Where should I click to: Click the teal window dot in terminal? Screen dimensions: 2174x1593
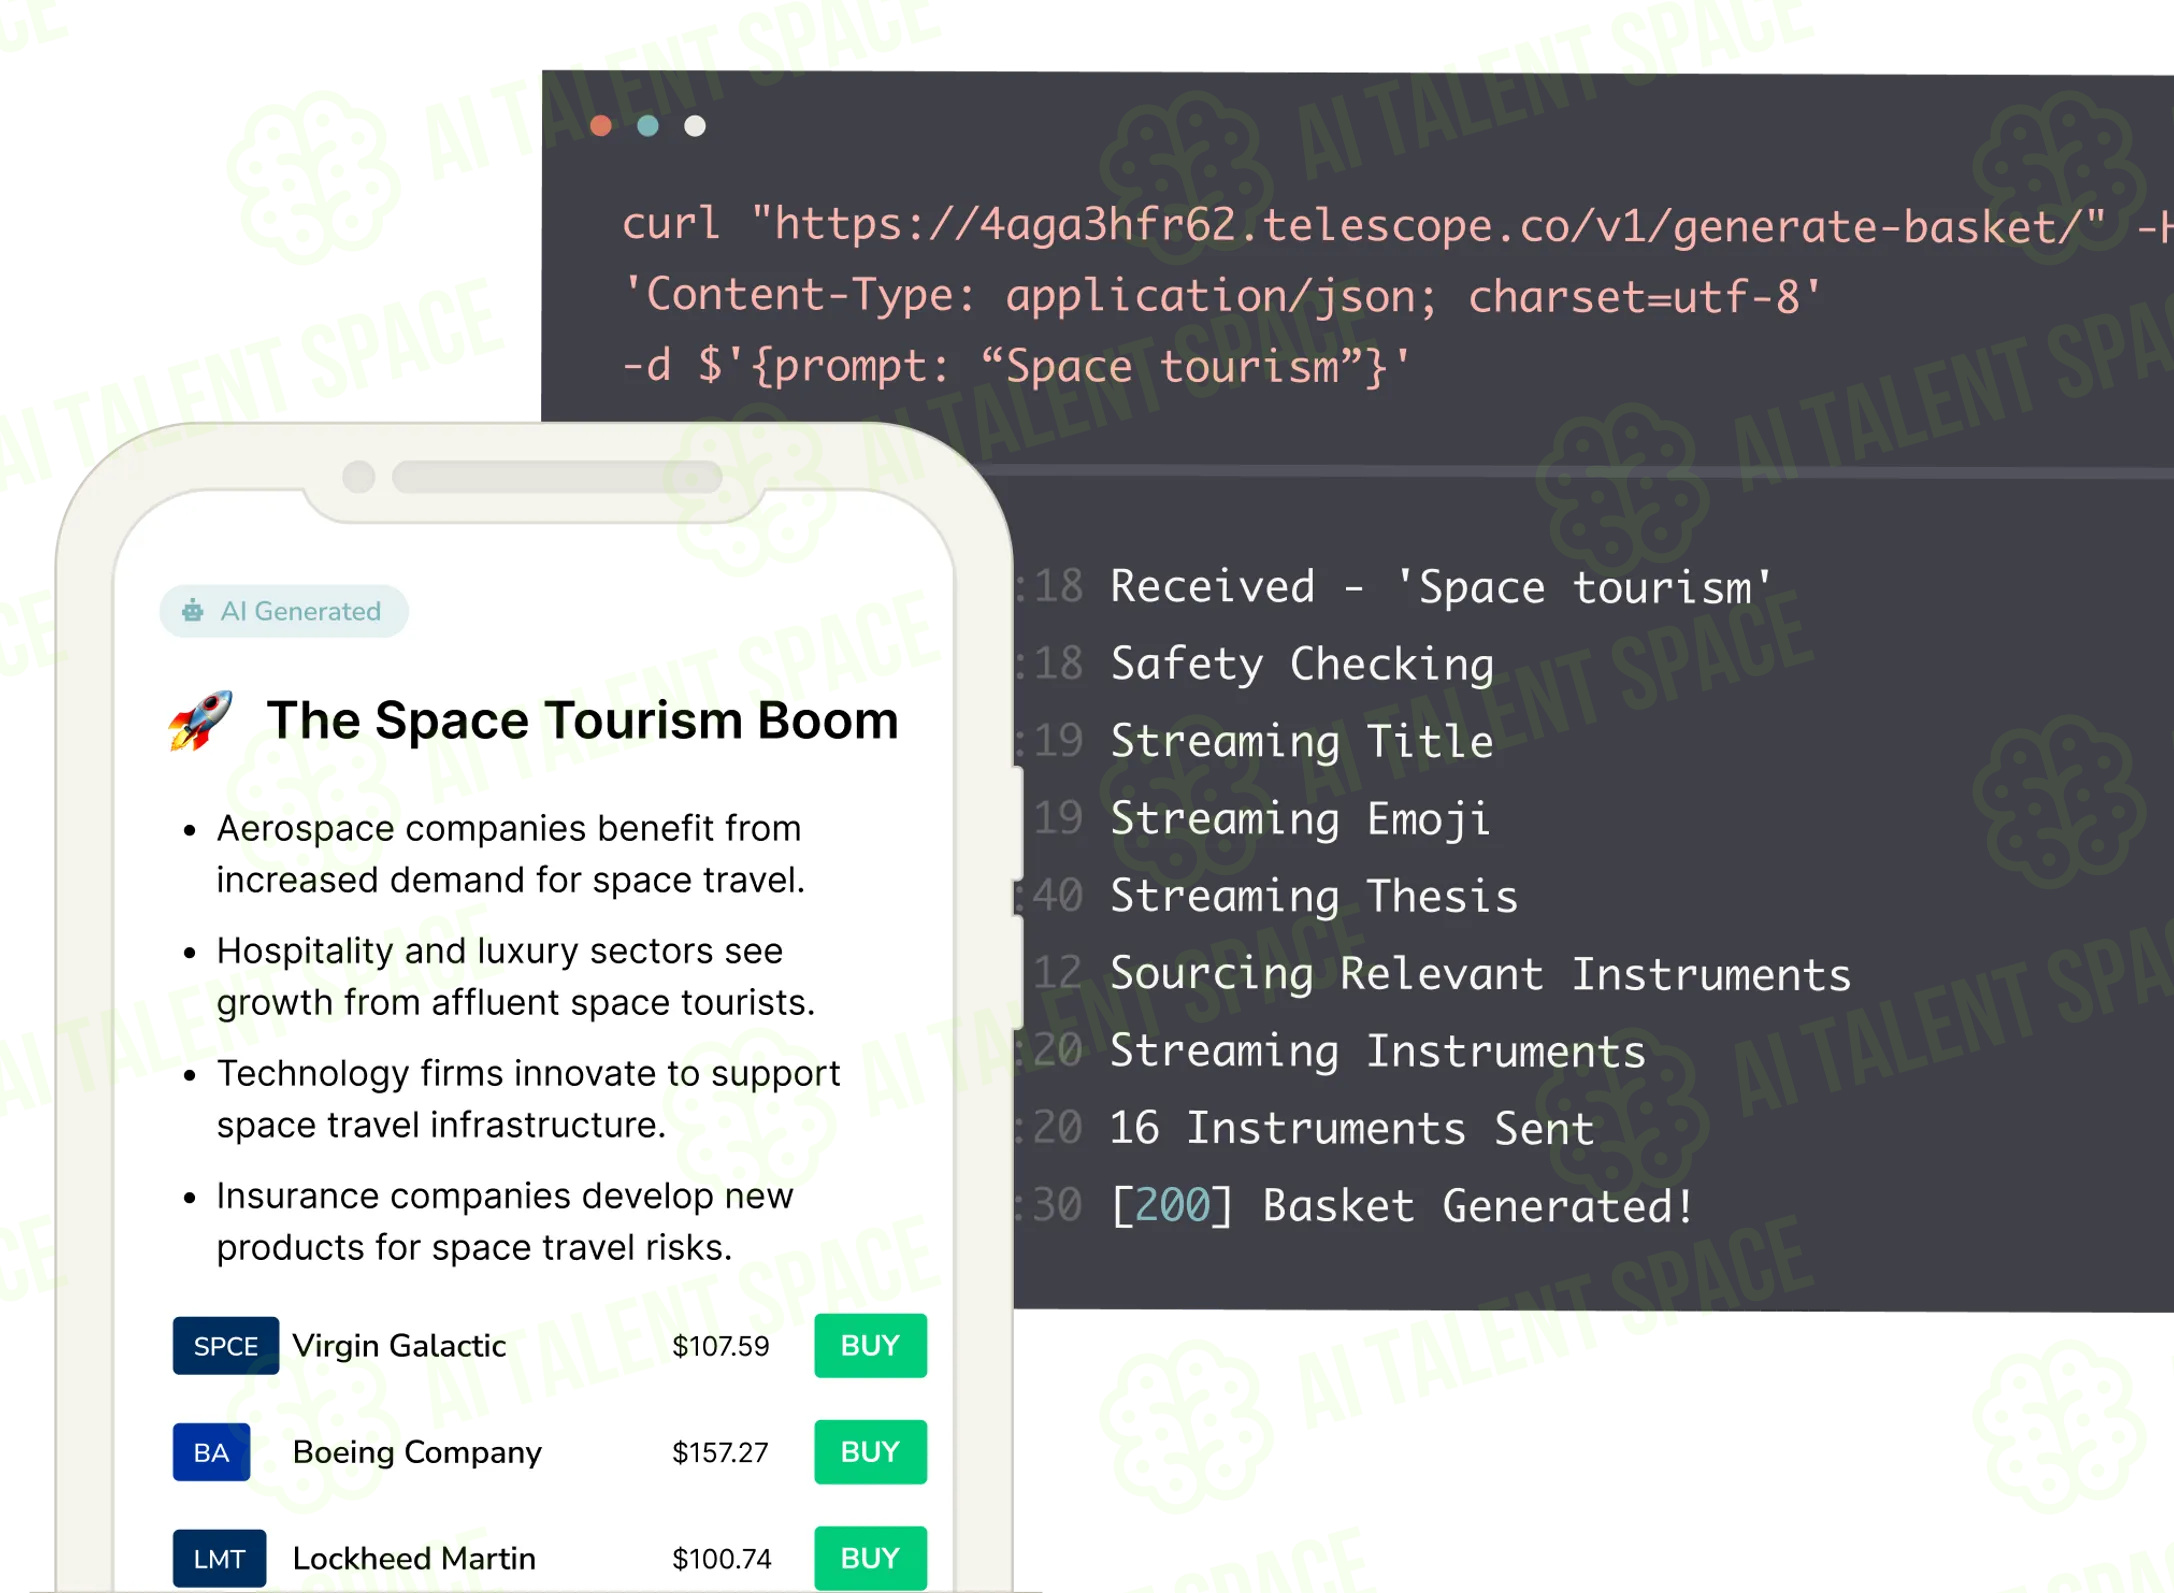(648, 126)
